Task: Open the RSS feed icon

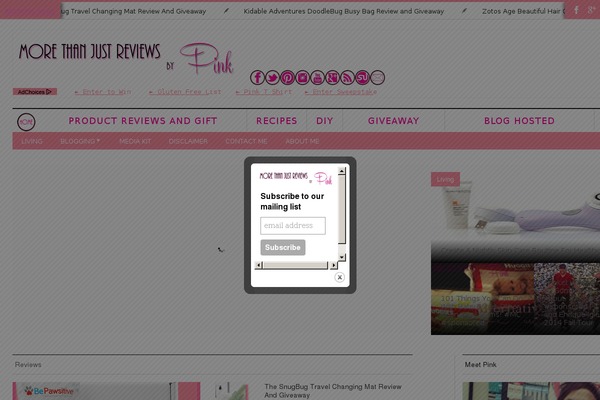Action: 347,77
